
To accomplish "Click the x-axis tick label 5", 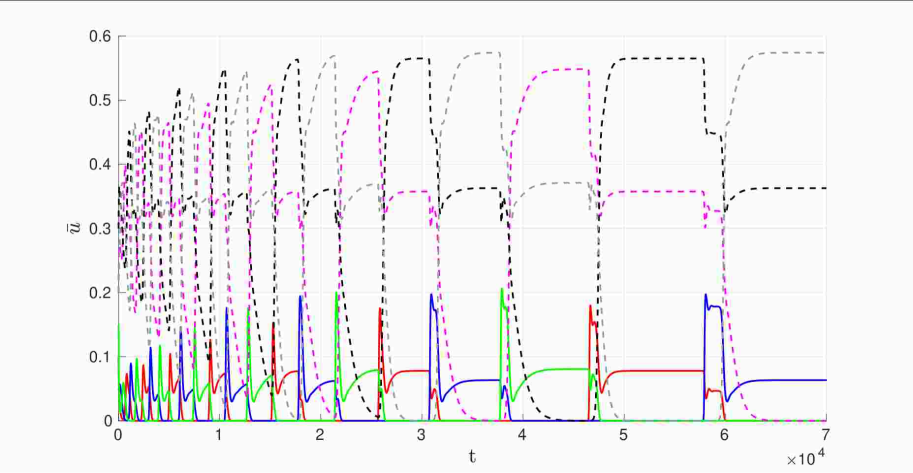I will [x=624, y=435].
